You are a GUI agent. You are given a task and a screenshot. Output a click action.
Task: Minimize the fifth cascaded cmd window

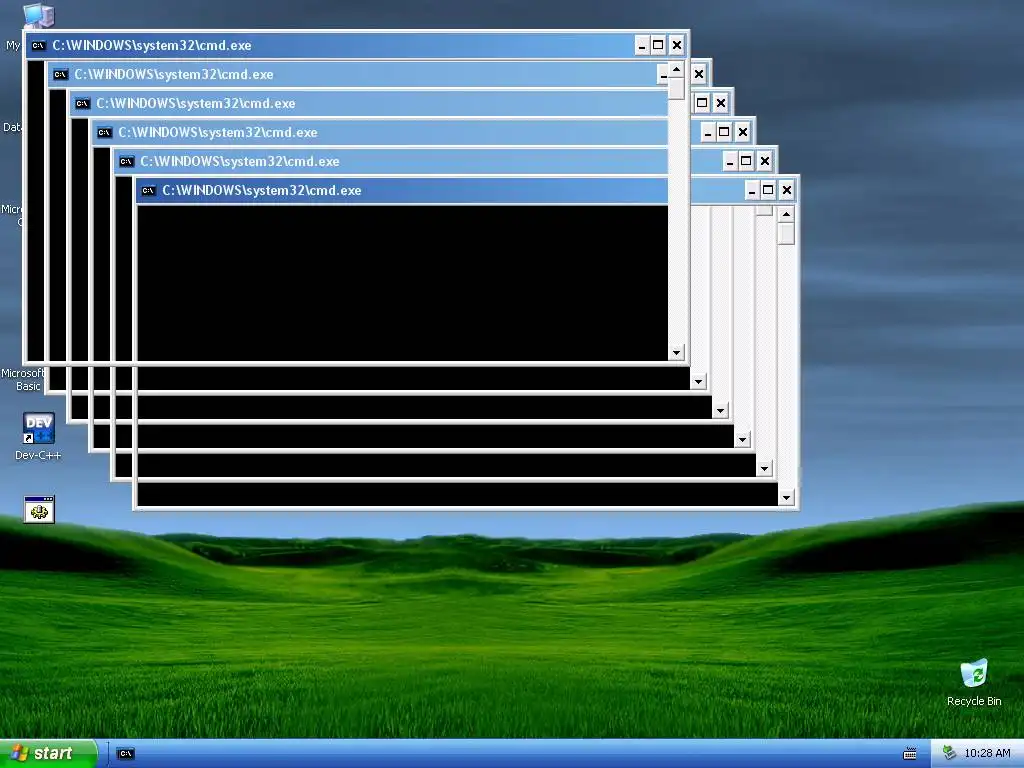click(x=730, y=161)
